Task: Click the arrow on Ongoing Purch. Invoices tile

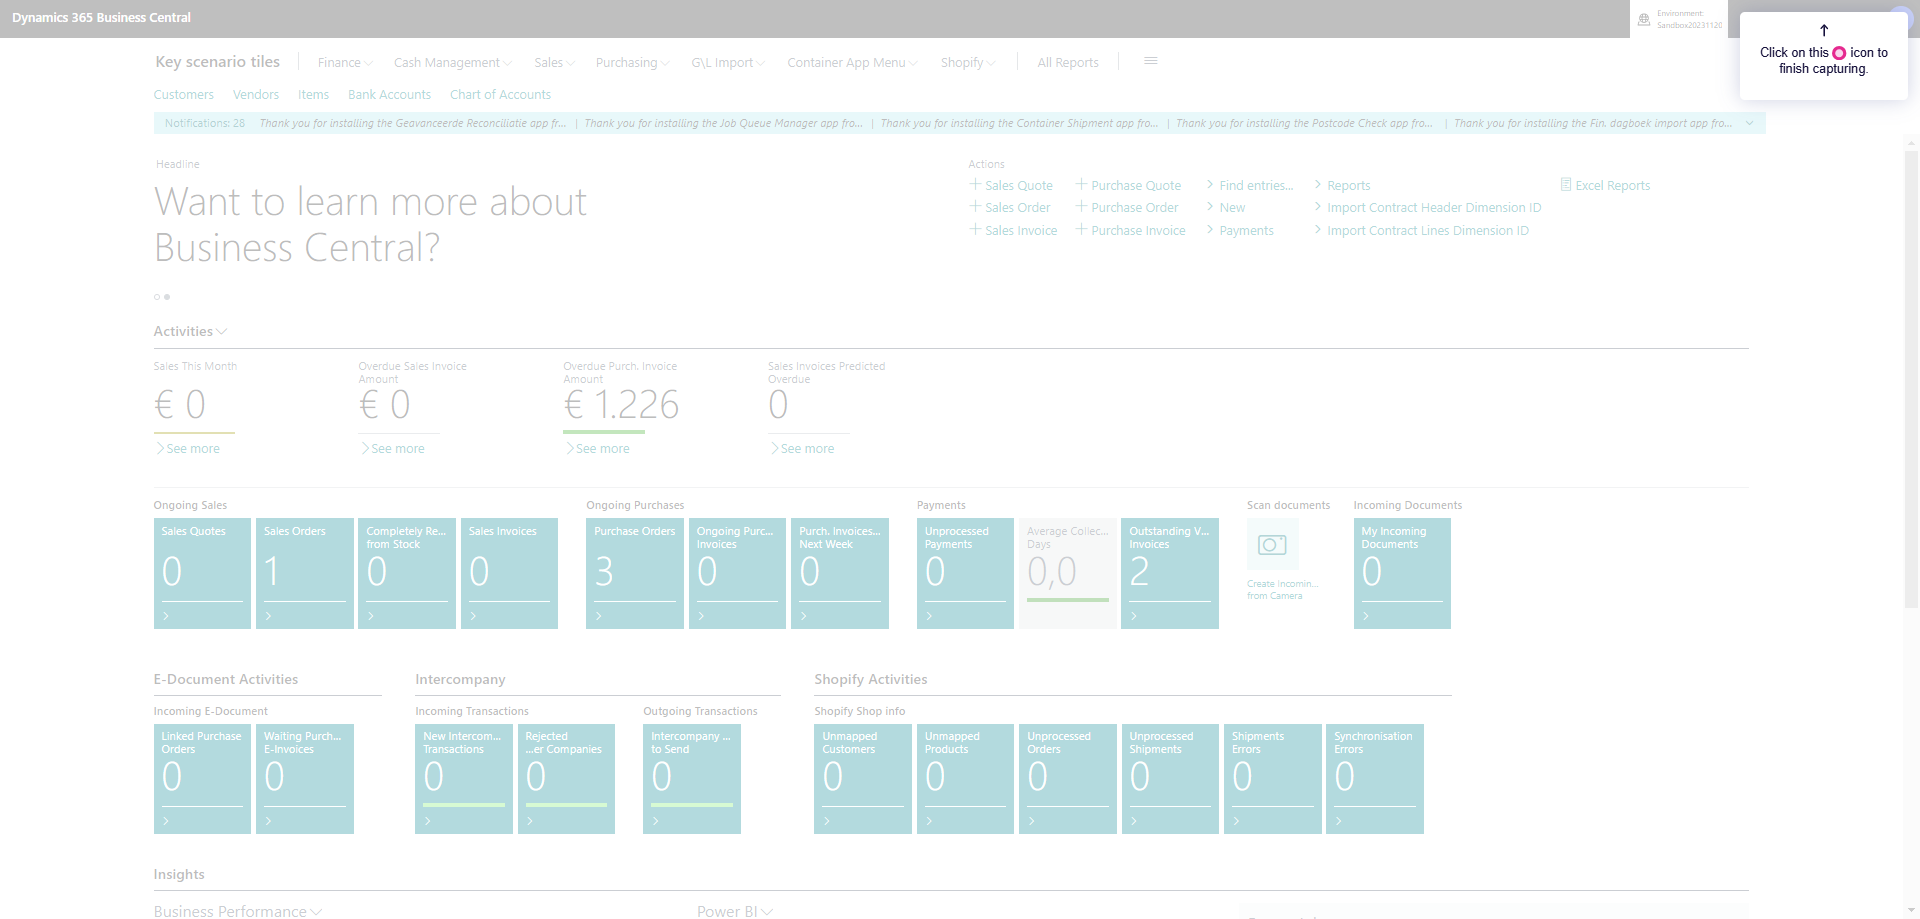Action: (x=702, y=616)
